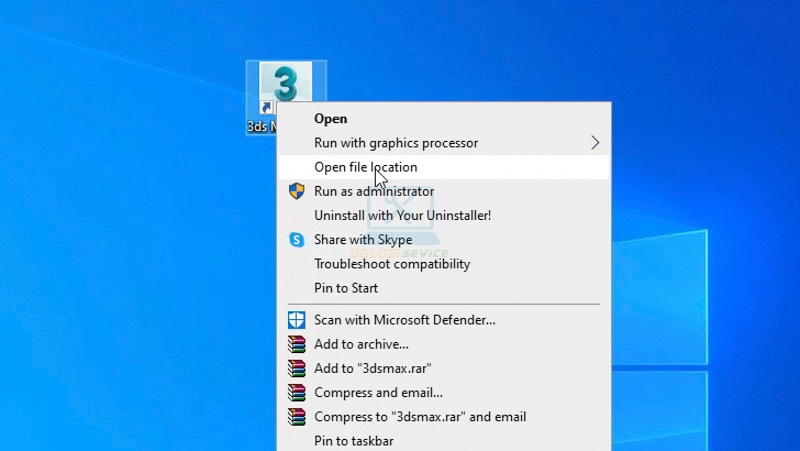Select Run with graphics processor entry
This screenshot has height=451, width=800.
pos(444,143)
